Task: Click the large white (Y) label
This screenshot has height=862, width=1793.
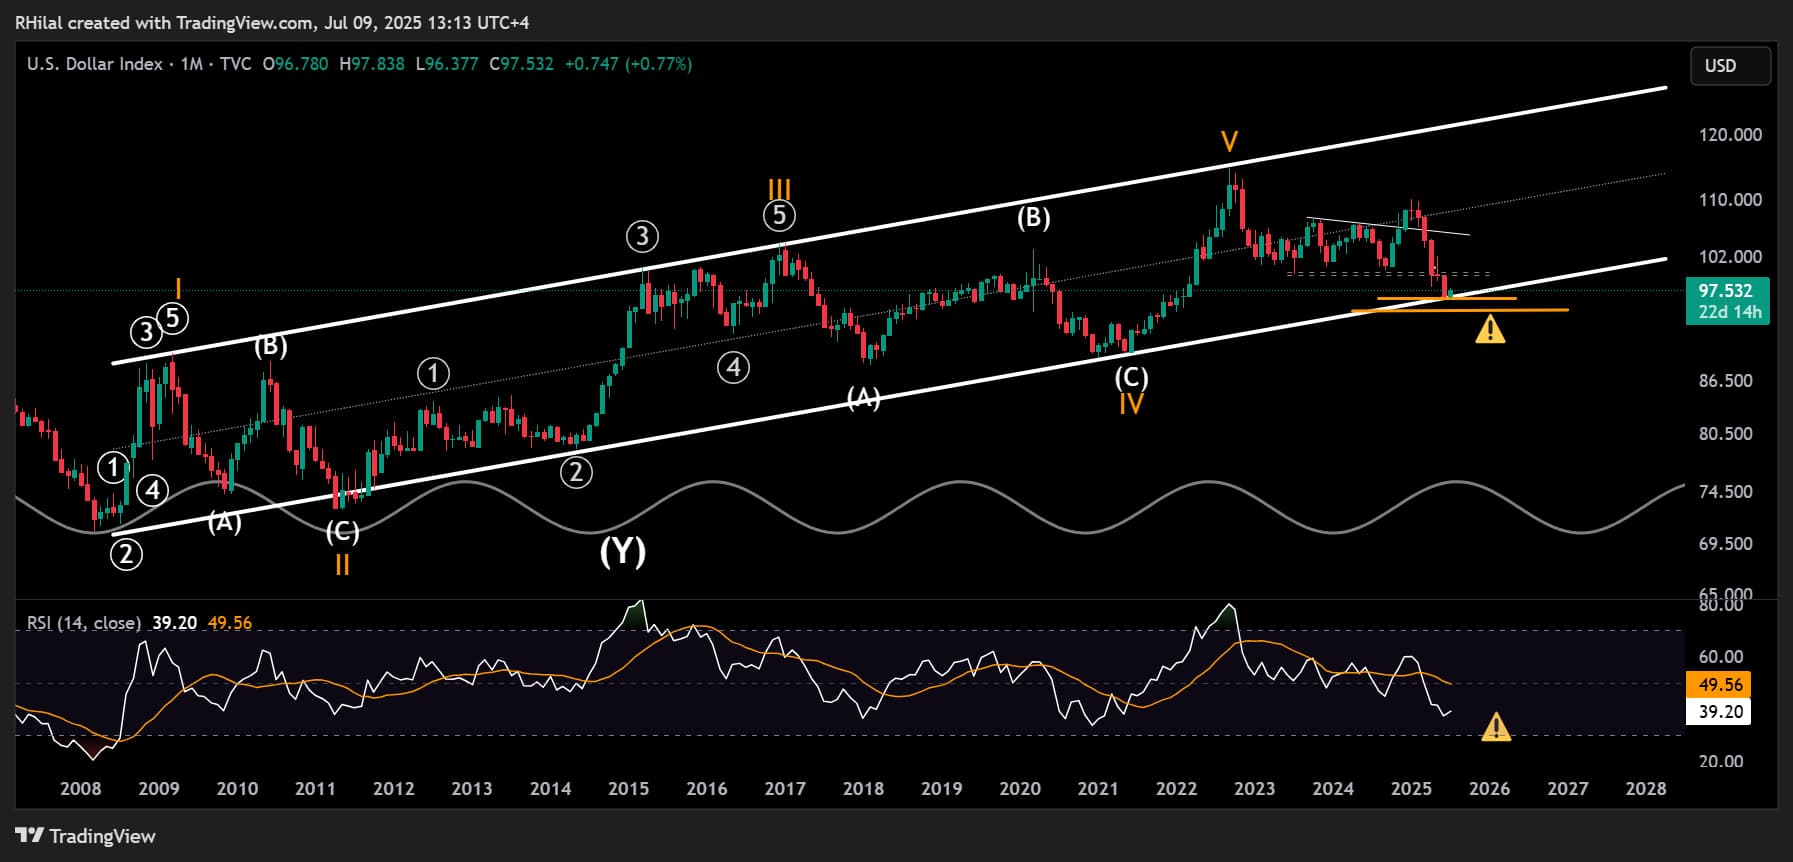Action: [622, 551]
